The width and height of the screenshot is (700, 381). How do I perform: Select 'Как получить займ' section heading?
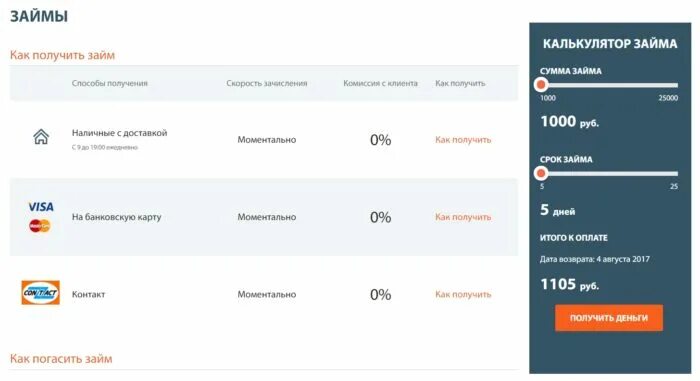(62, 55)
